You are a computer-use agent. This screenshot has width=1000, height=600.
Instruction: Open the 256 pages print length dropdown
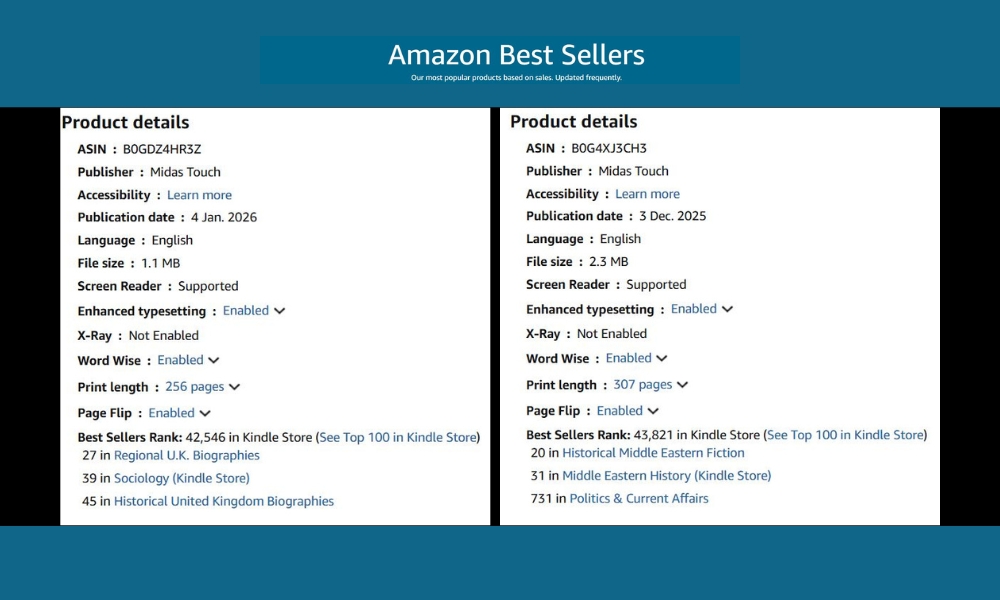click(x=234, y=387)
